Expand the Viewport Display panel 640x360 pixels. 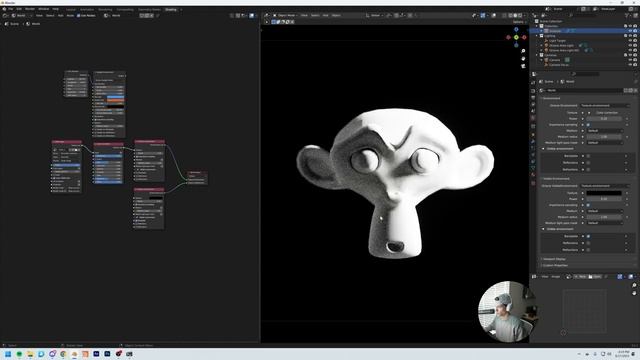[554, 259]
